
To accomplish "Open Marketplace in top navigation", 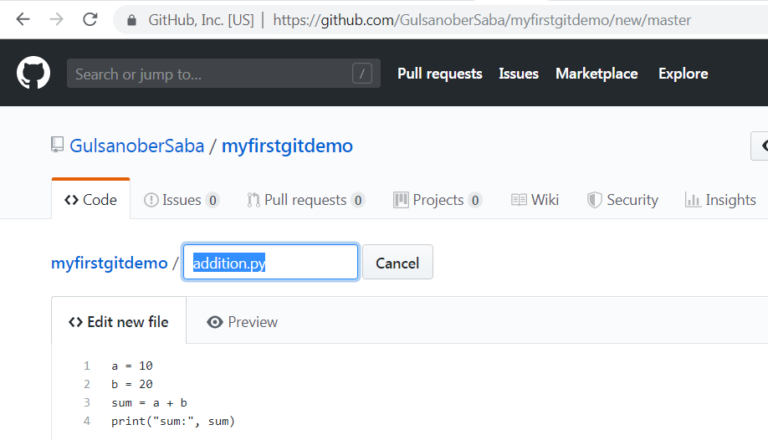I will click(597, 73).
